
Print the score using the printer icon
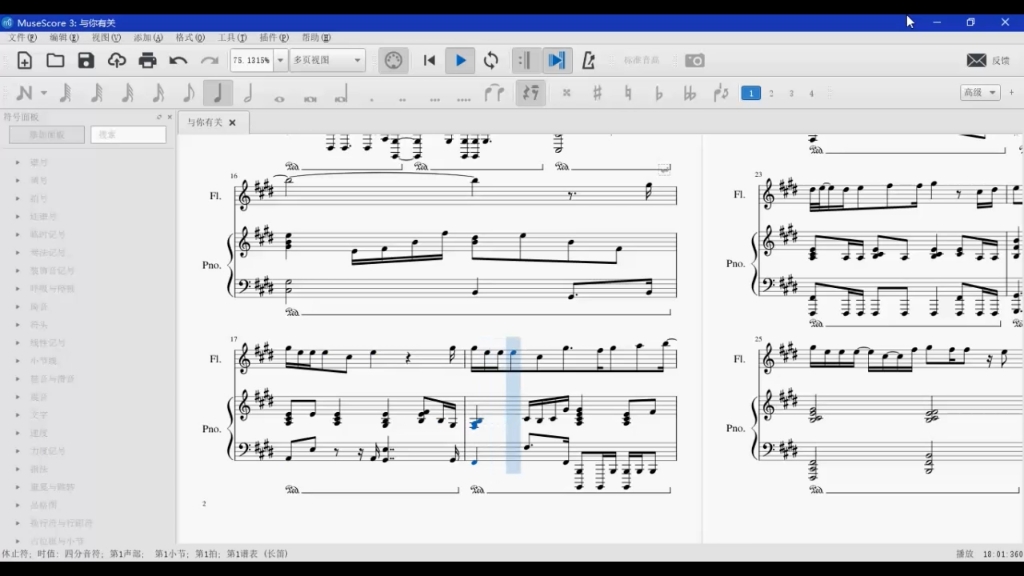[x=147, y=61]
